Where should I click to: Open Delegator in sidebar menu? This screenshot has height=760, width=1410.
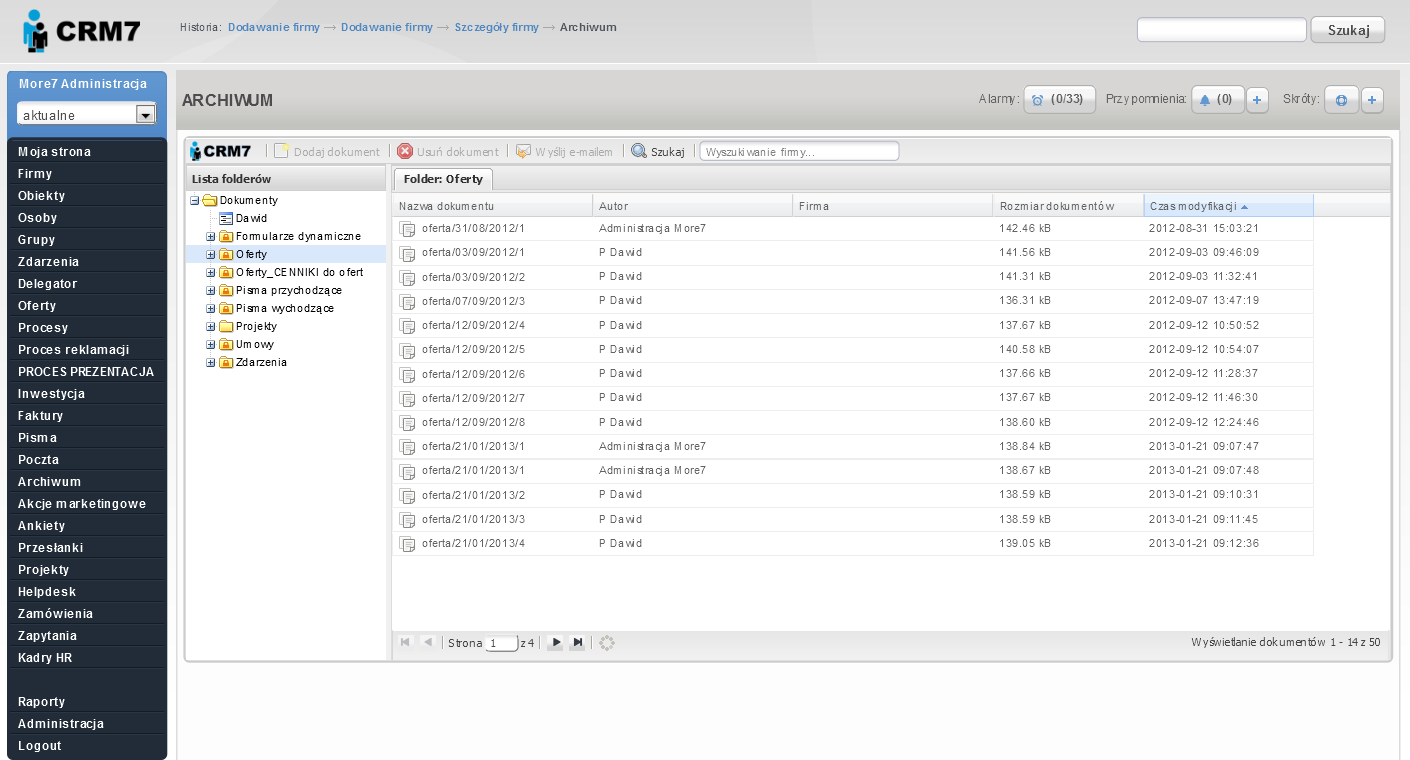point(87,284)
